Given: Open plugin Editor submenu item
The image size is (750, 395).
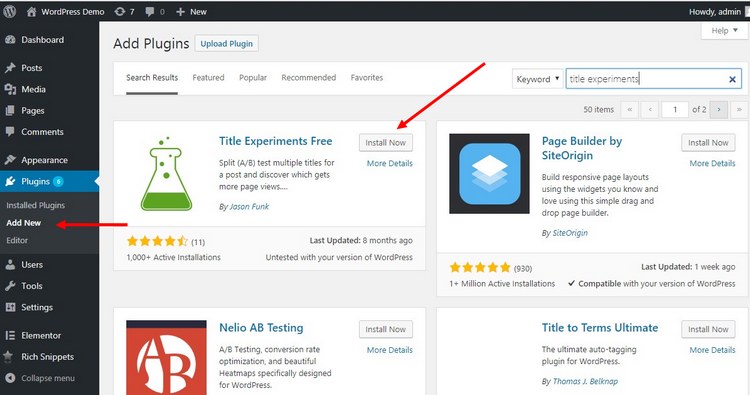Looking at the screenshot, I should pyautogui.click(x=17, y=241).
